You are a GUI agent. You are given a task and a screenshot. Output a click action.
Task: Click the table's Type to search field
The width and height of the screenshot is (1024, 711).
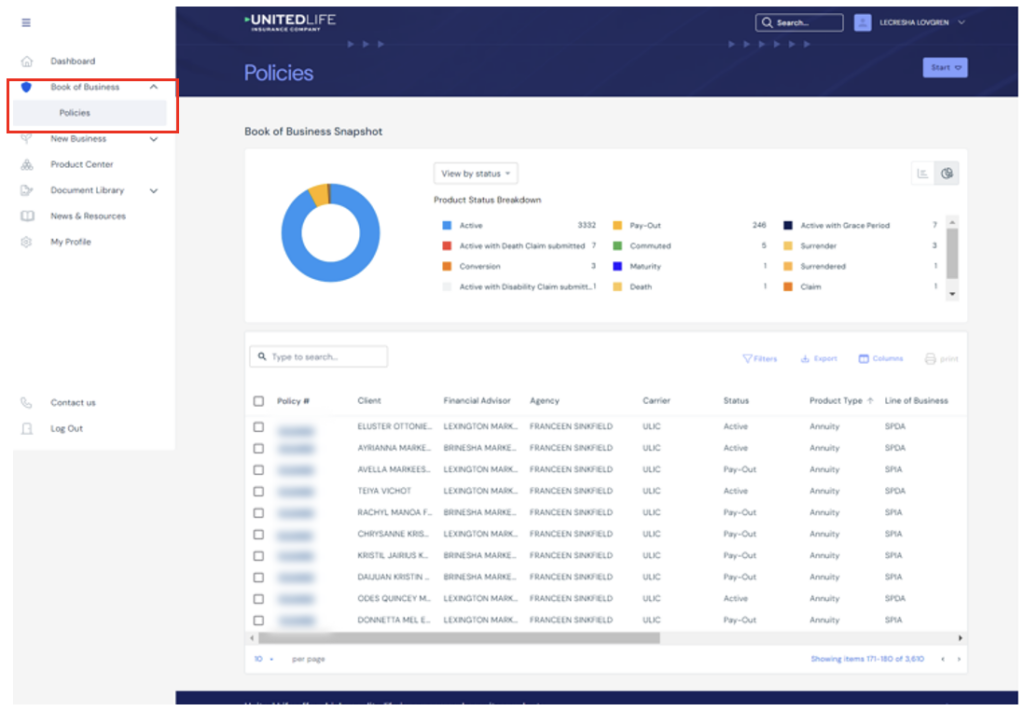319,356
